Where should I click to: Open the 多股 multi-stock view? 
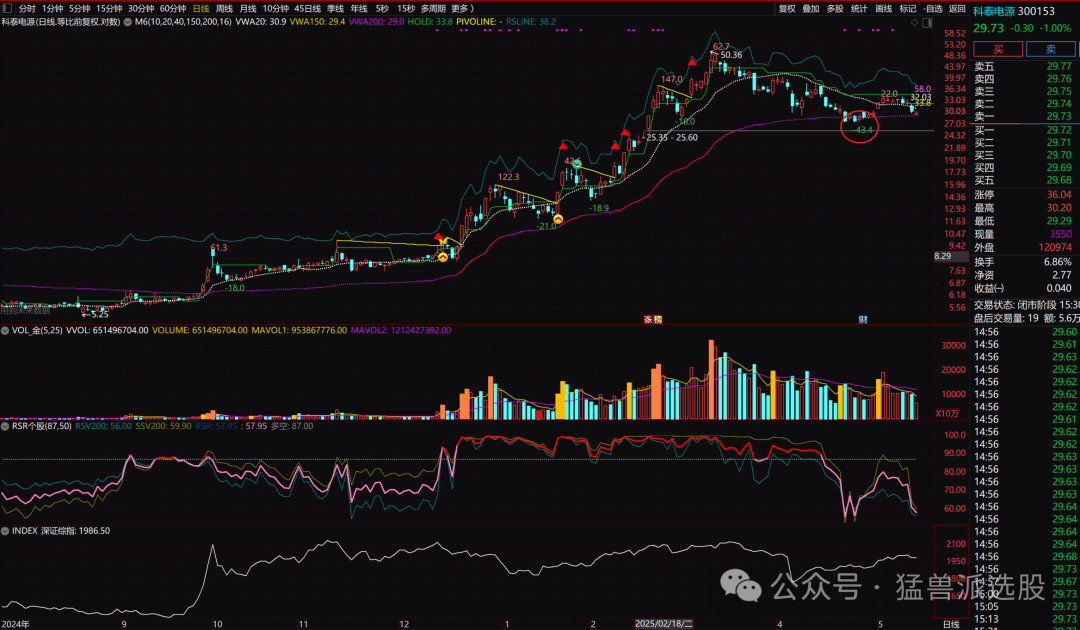[x=835, y=8]
